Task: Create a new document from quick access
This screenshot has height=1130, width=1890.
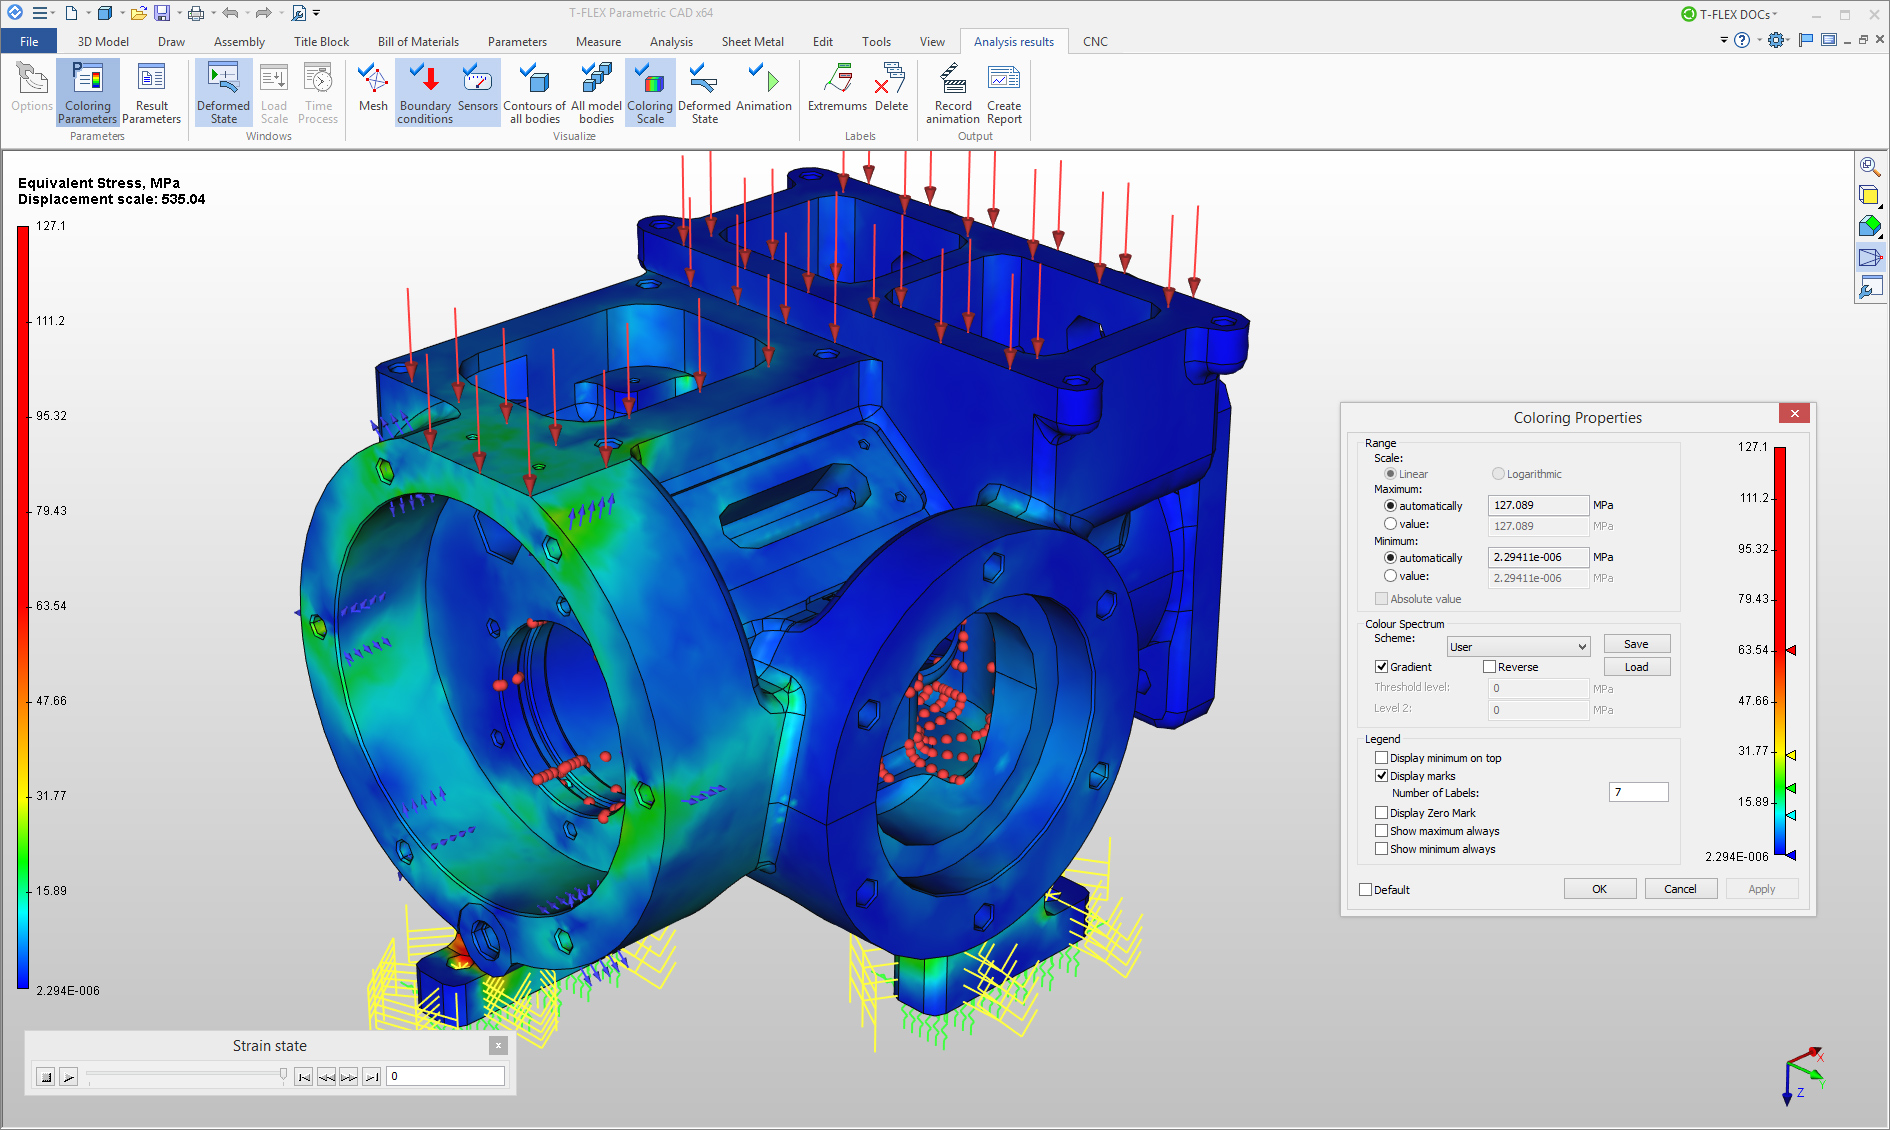Action: click(x=71, y=13)
